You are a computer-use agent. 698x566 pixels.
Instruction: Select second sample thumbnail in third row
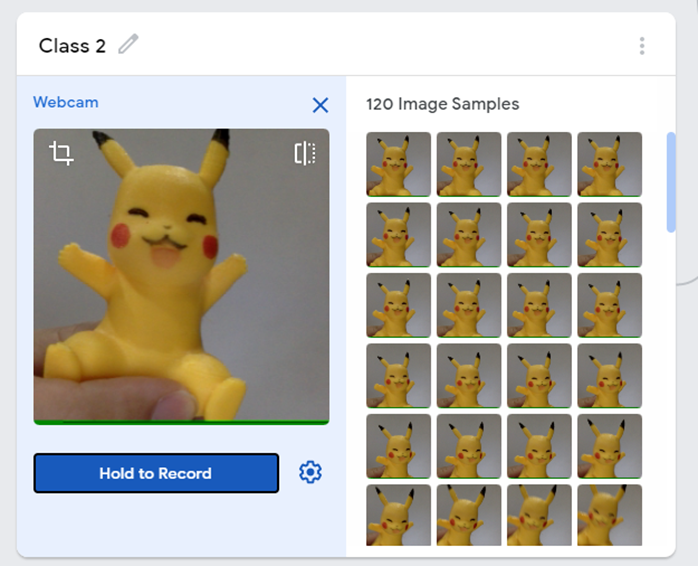(469, 305)
